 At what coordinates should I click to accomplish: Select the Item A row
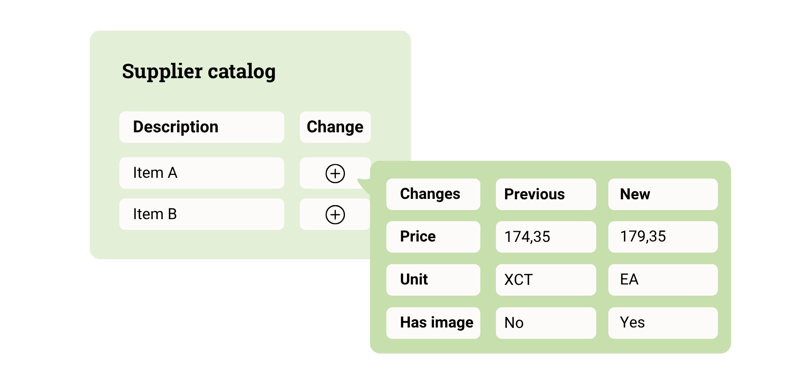point(201,173)
